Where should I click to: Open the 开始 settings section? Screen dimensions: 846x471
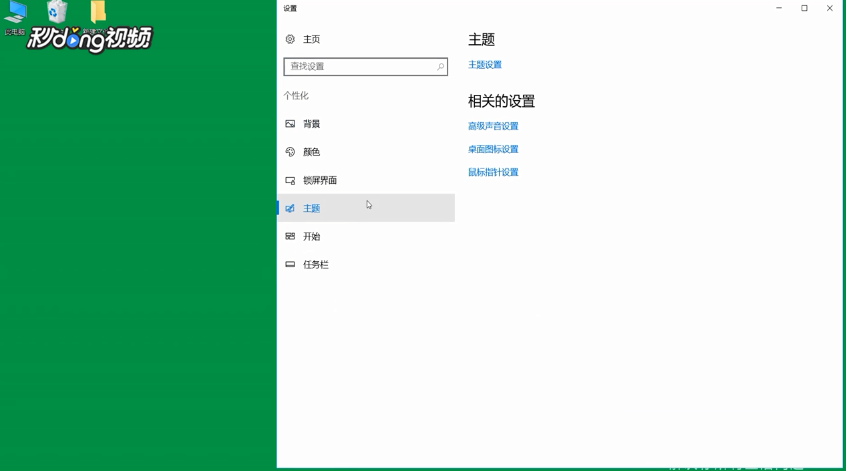click(366, 236)
